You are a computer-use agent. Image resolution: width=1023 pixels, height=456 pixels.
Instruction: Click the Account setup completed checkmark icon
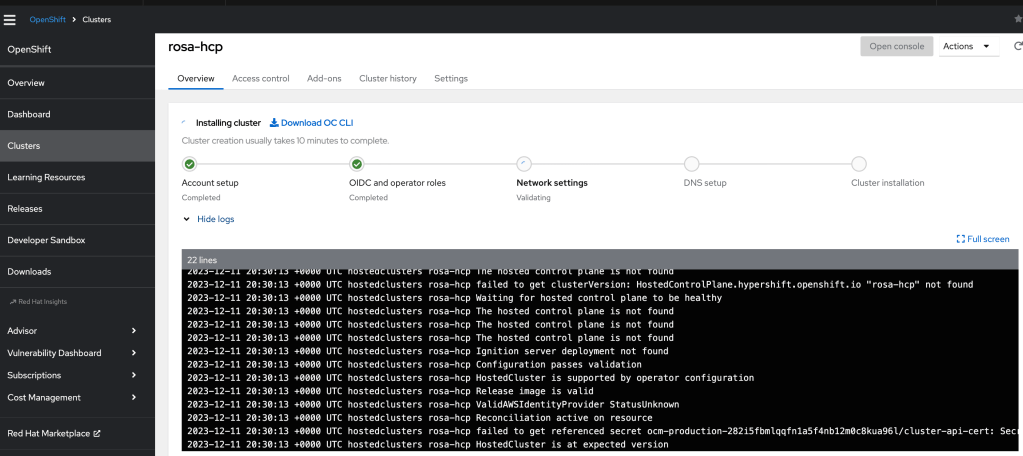coord(190,164)
